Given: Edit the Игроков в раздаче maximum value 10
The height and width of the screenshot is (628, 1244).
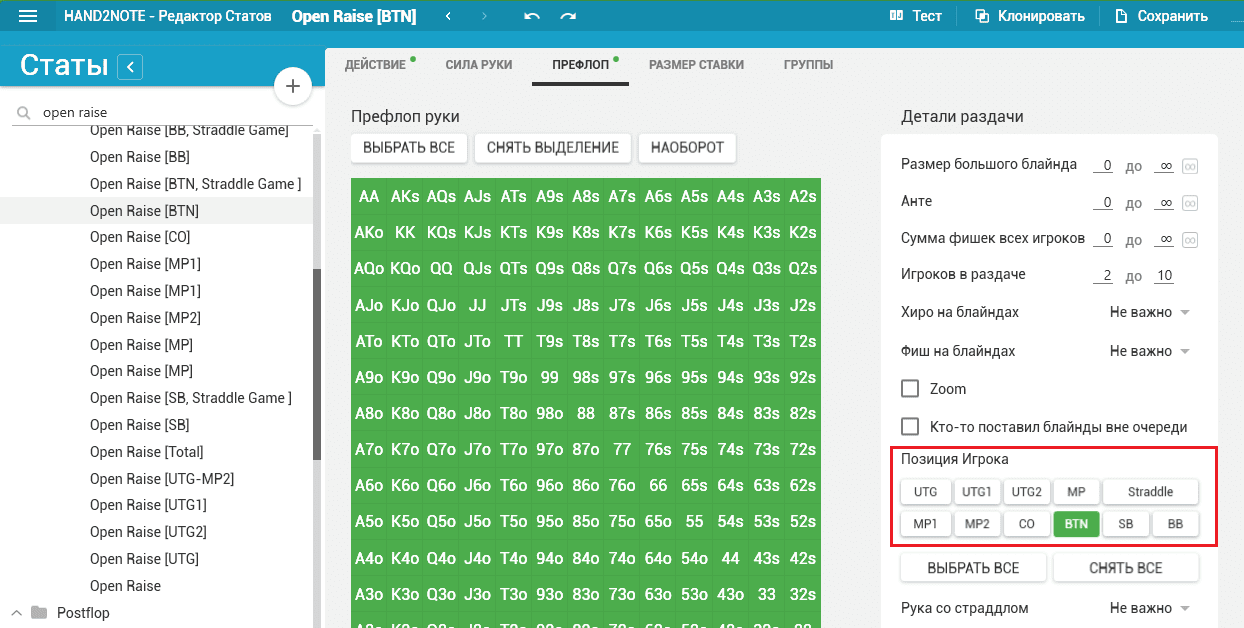Looking at the screenshot, I should pos(1163,275).
